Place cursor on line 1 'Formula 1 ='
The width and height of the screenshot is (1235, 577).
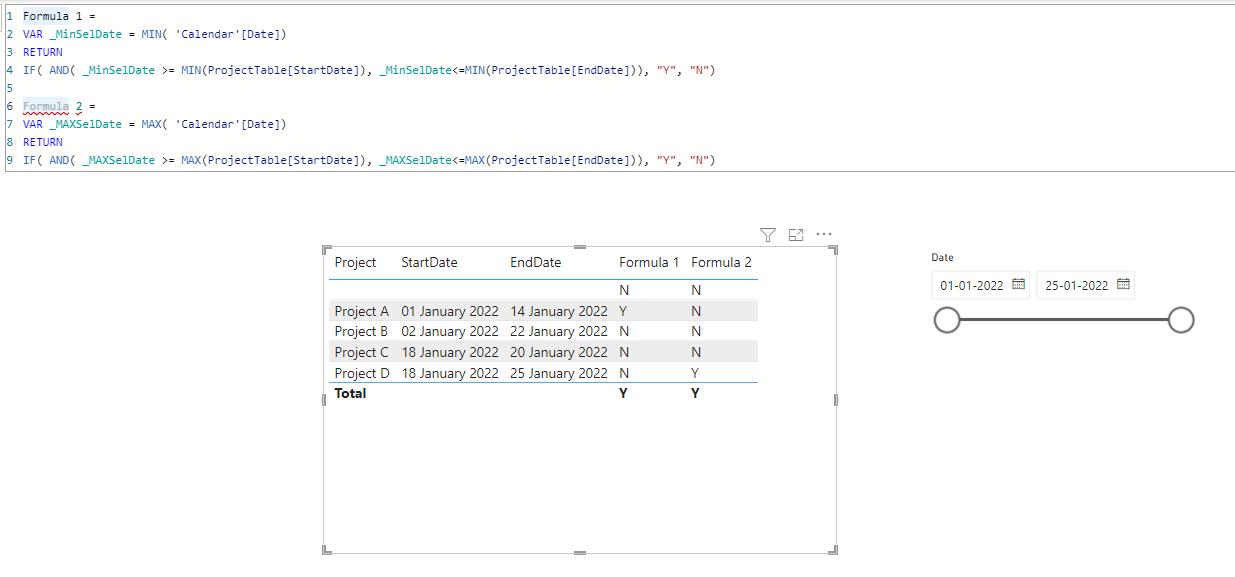[x=58, y=16]
